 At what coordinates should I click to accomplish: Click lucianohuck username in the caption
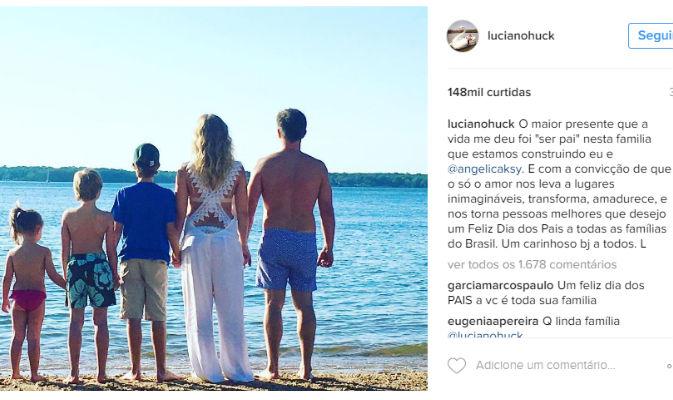point(481,124)
